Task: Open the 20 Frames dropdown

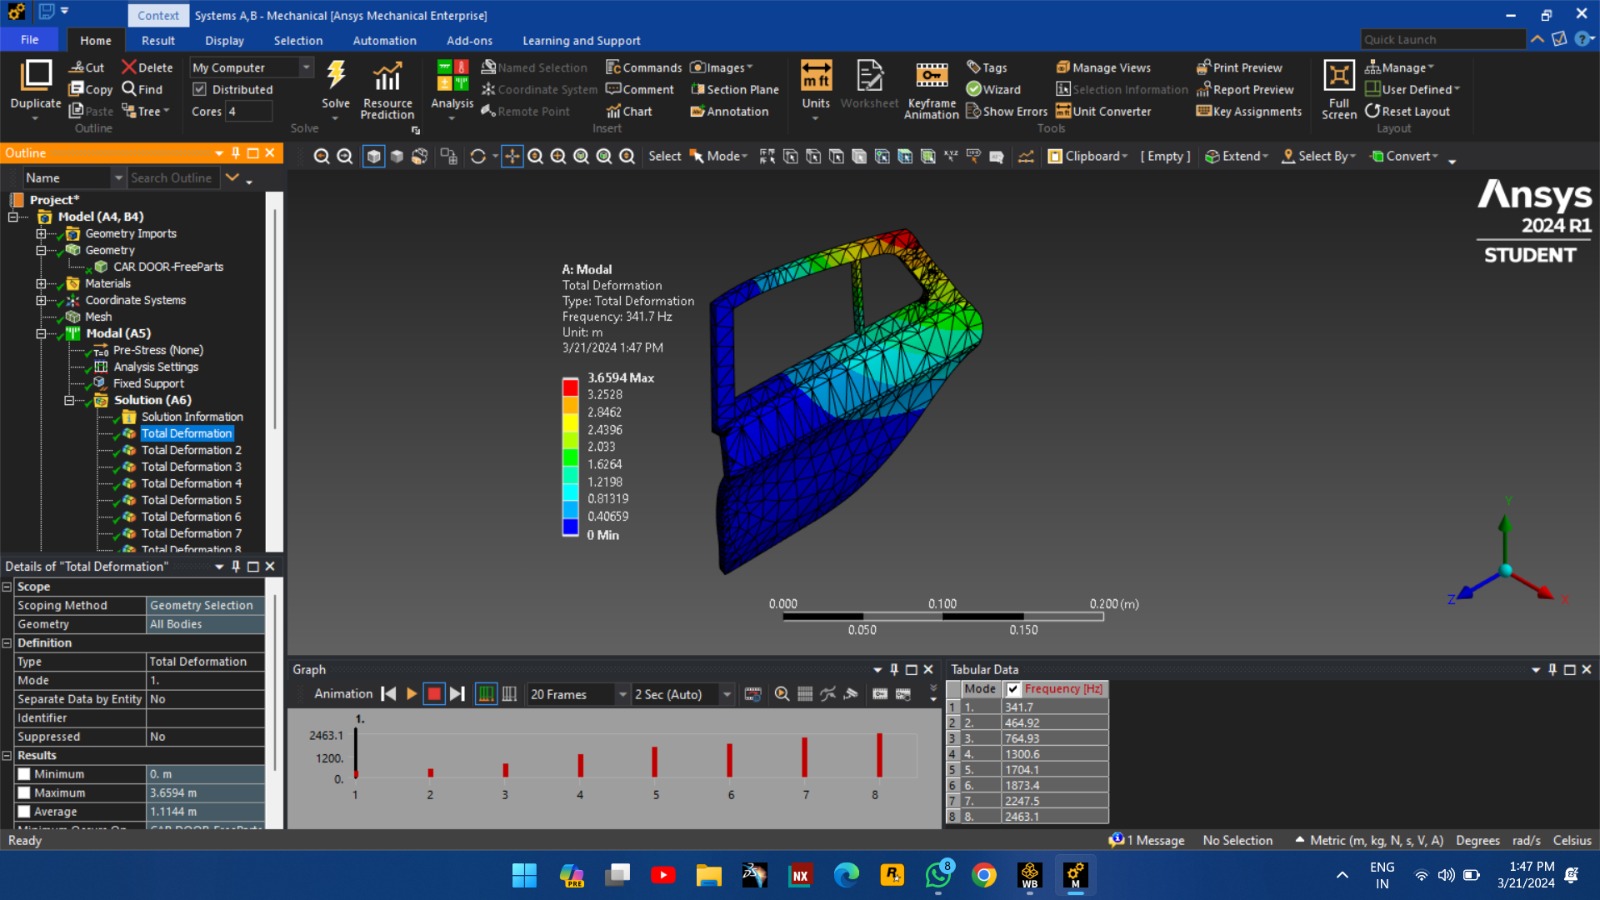Action: click(x=622, y=694)
